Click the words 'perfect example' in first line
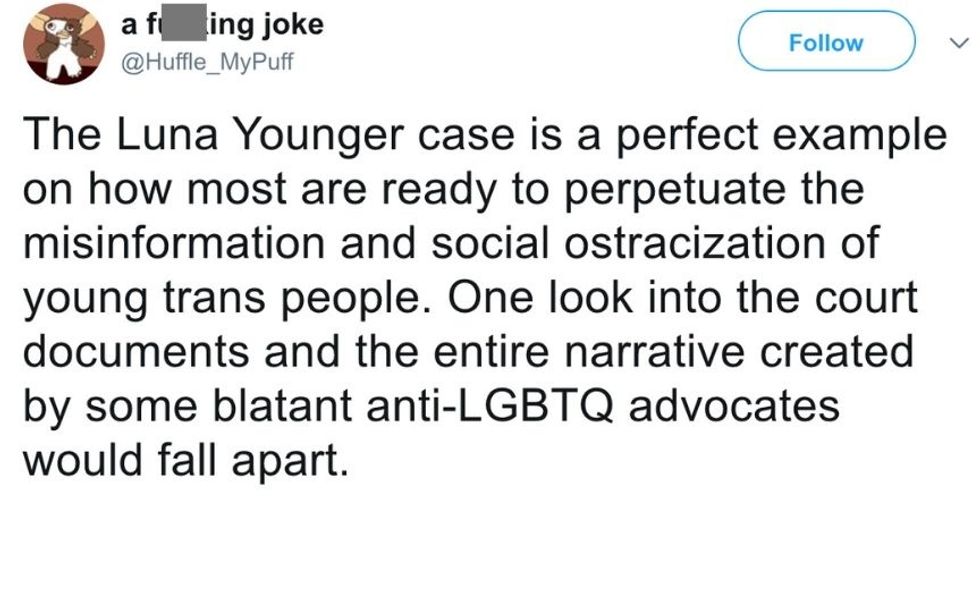This screenshot has width=980, height=590. [782, 136]
